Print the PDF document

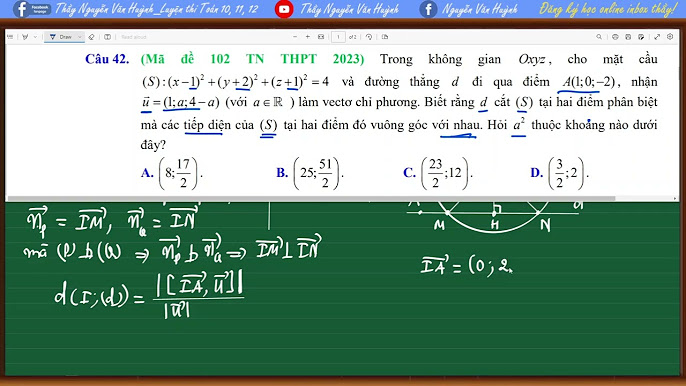pos(615,37)
